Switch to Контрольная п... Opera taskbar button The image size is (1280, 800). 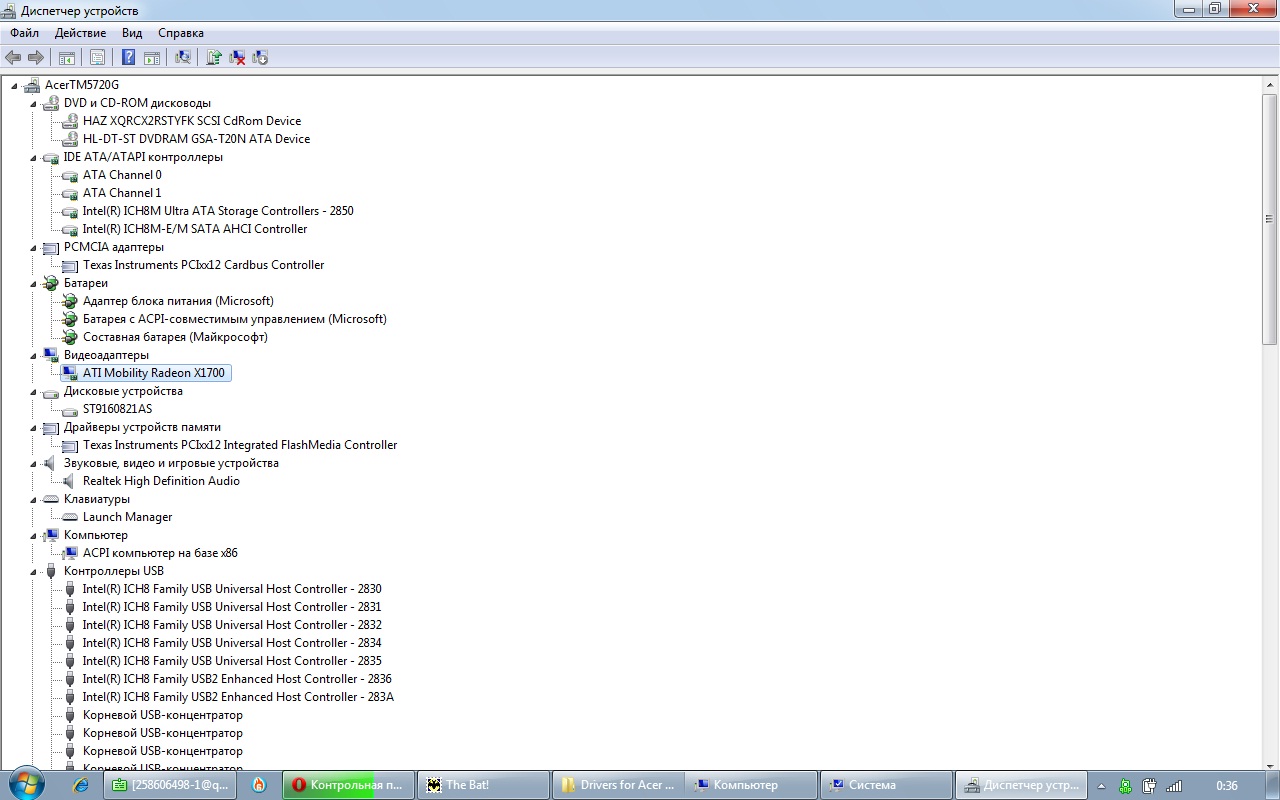348,785
